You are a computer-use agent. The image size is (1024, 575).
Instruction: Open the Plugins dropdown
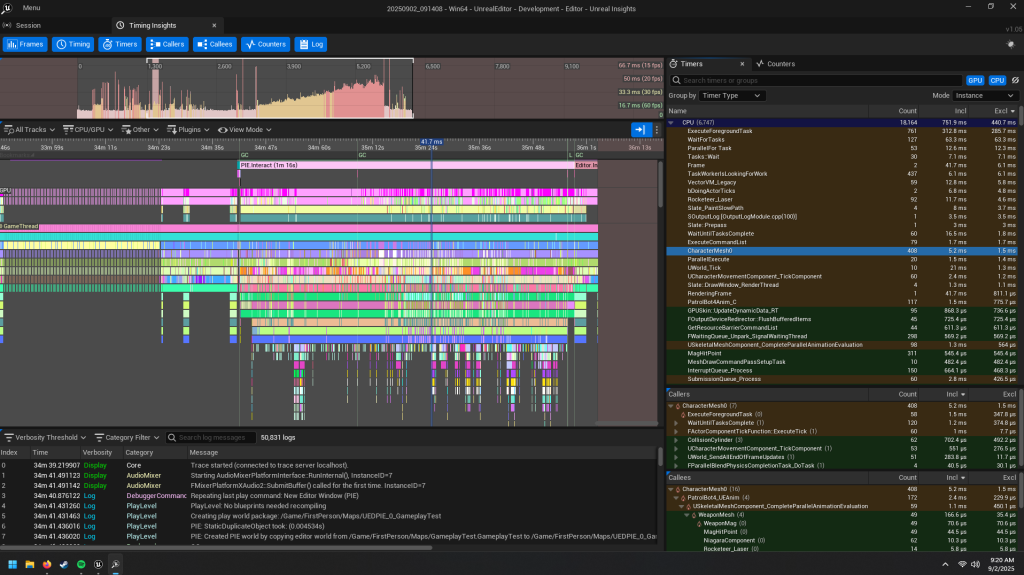pyautogui.click(x=188, y=129)
